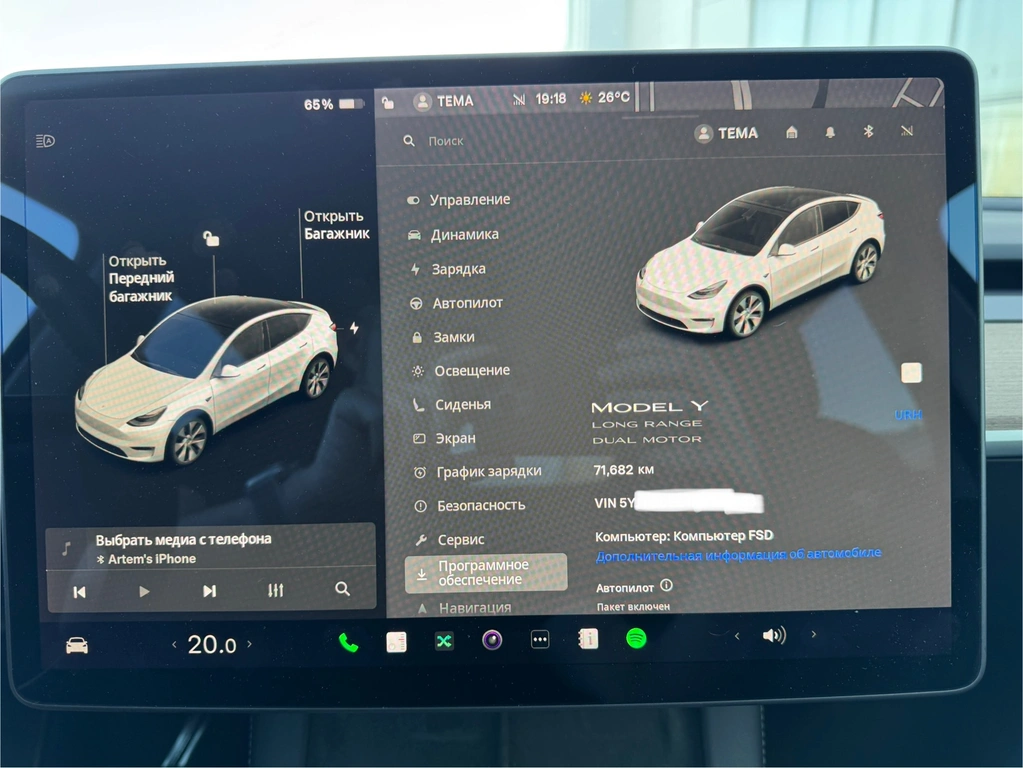Tap the cellular signal icon in settings header
Screen dimensions: 1023x768
[x=907, y=131]
